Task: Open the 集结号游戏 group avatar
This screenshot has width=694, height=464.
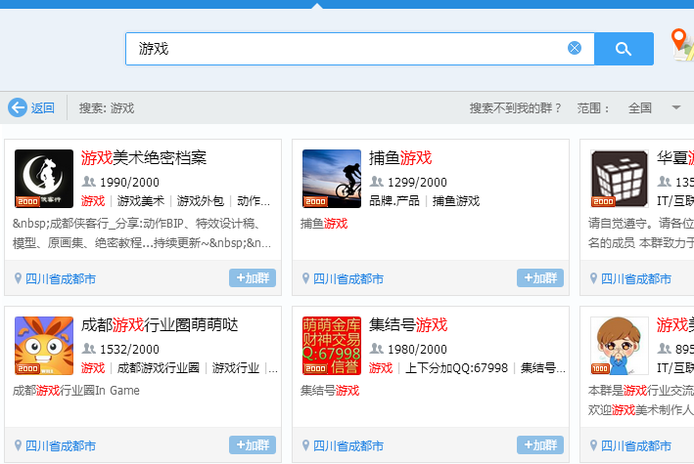Action: pyautogui.click(x=331, y=346)
